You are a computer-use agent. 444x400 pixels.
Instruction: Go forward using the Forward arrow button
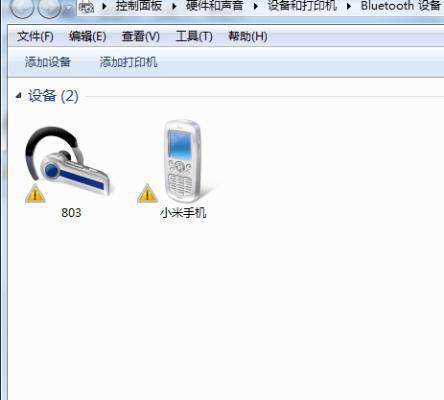tap(49, 7)
